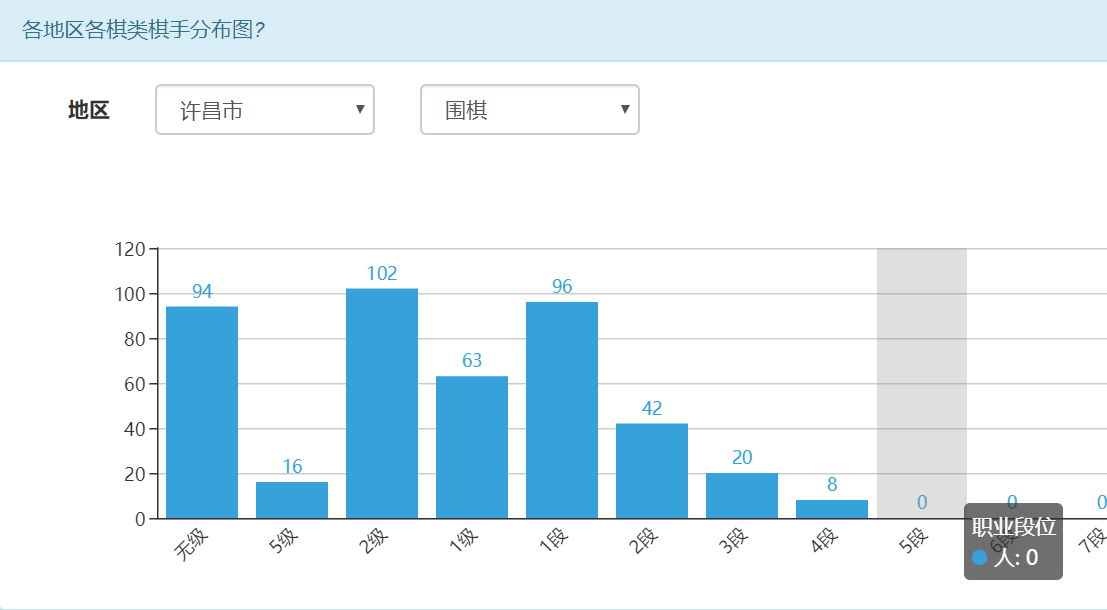
Task: Click the 各地区各棋类棋手分布图 panel title
Action: point(143,30)
